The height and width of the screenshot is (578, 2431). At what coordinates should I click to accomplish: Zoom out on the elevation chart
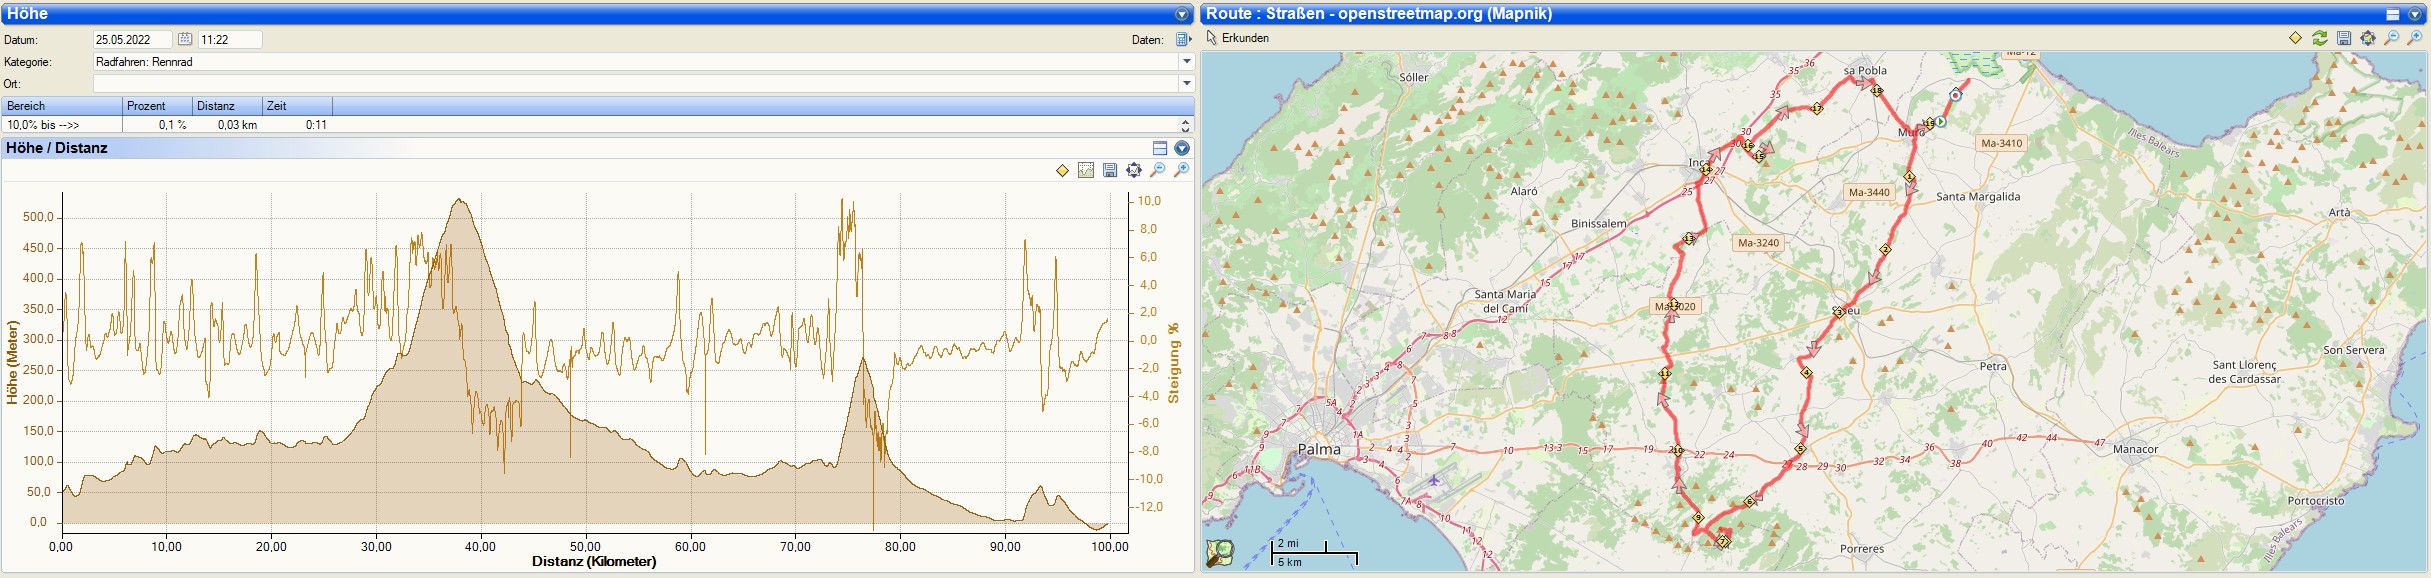(x=1158, y=170)
